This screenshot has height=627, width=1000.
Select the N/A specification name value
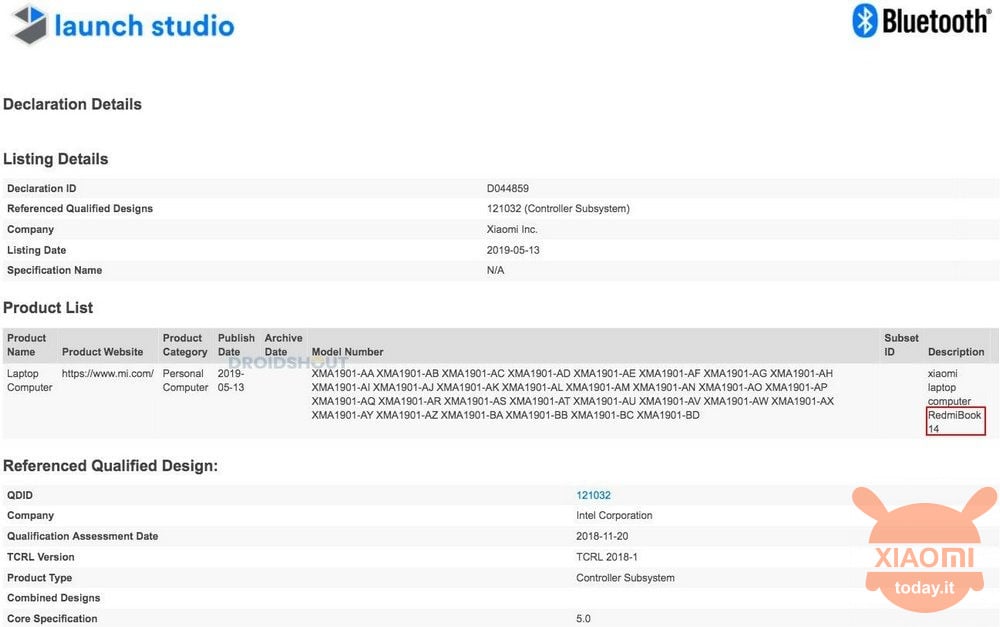tap(496, 270)
